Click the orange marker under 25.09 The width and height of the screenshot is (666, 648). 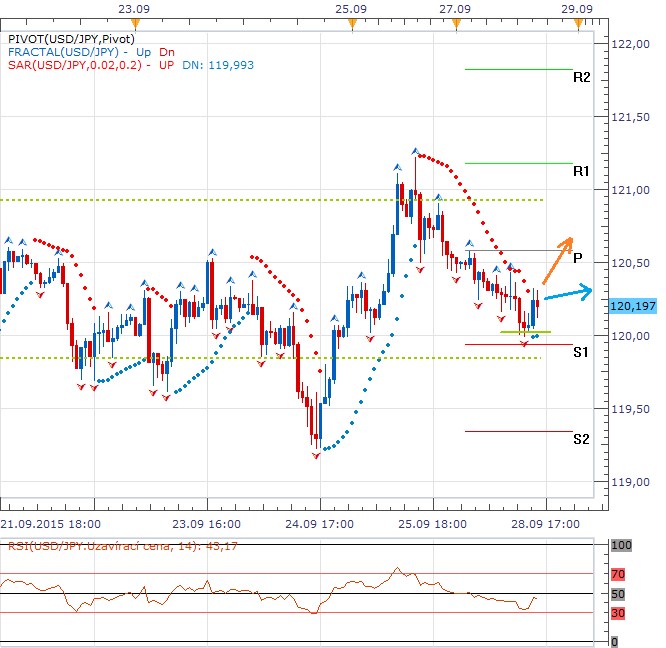click(x=346, y=24)
